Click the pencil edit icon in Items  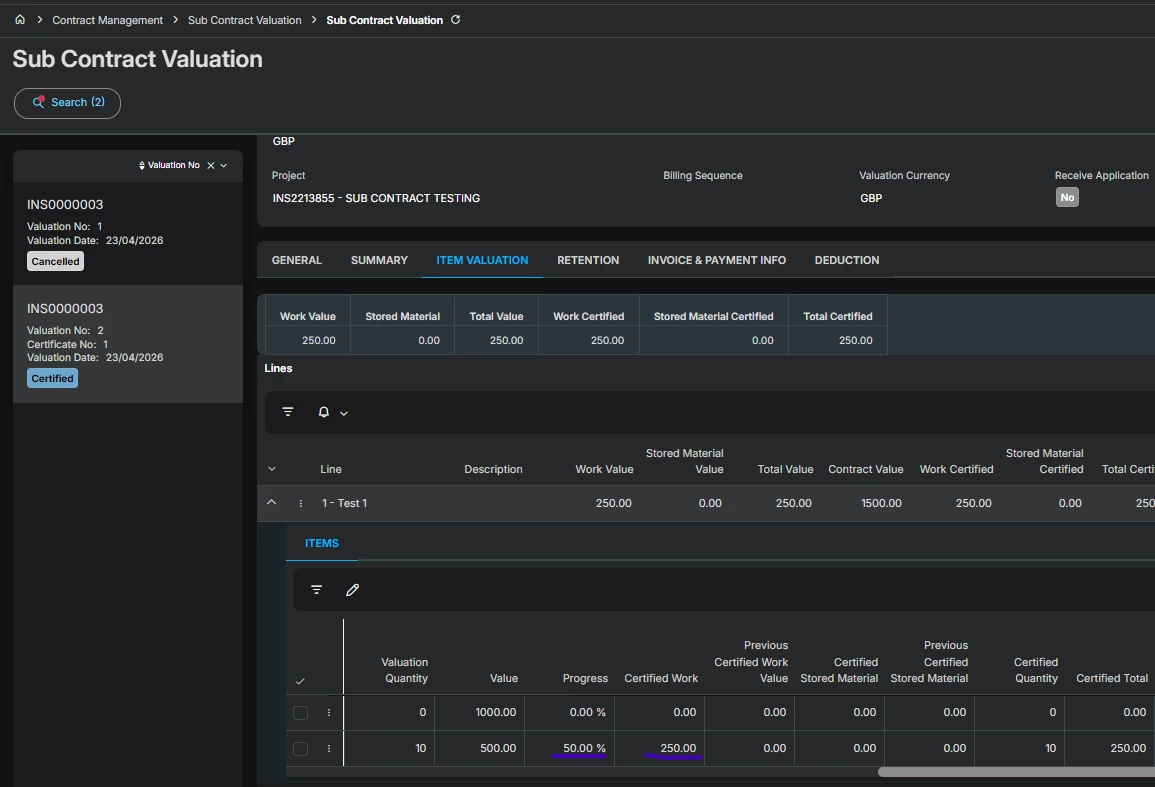[352, 590]
